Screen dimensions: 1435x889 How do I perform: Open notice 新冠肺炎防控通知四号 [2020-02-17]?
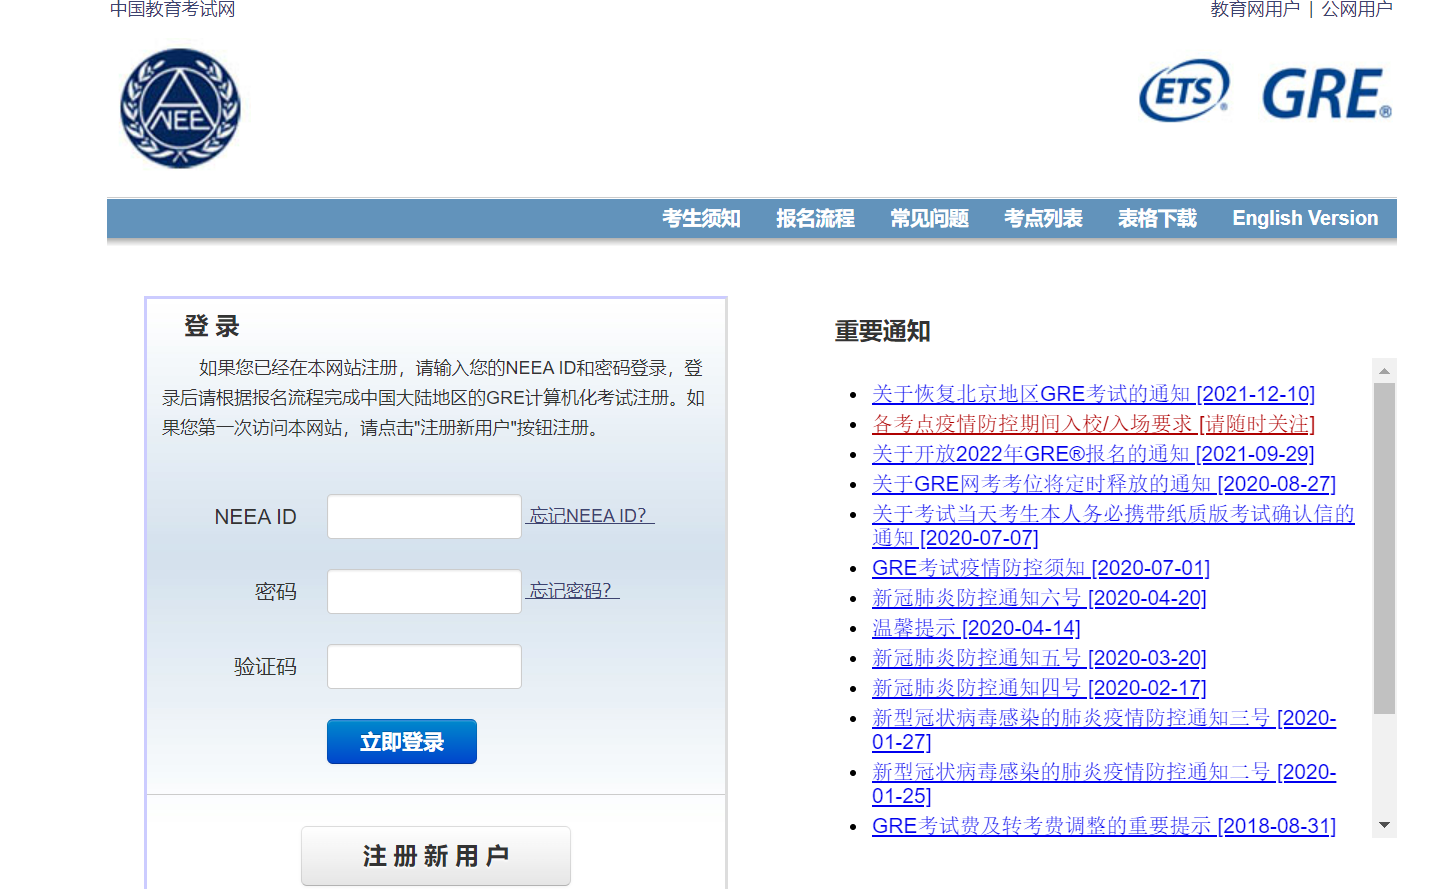(1039, 688)
